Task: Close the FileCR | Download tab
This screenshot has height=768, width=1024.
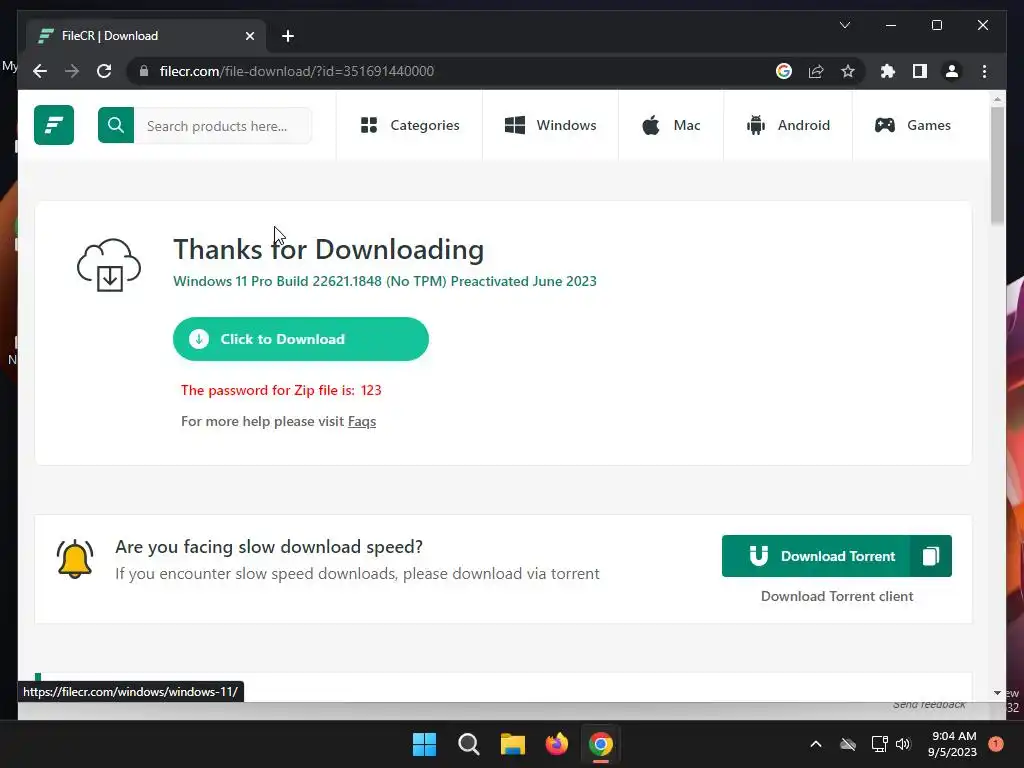Action: coord(249,36)
